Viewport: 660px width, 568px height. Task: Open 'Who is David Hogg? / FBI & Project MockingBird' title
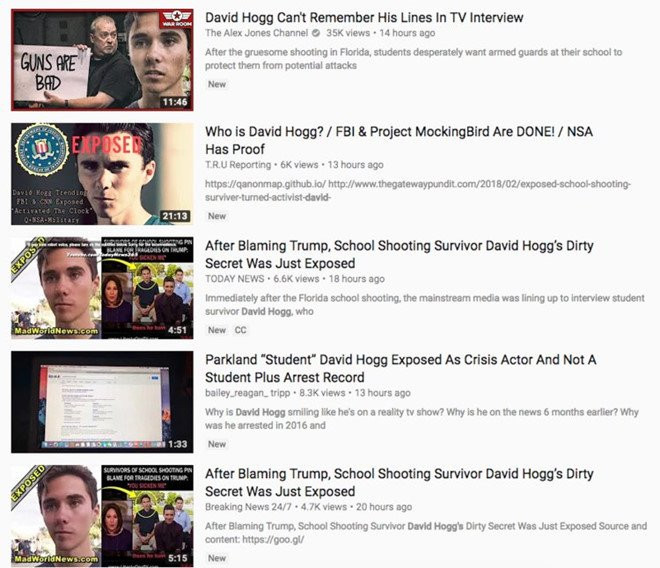(x=399, y=140)
